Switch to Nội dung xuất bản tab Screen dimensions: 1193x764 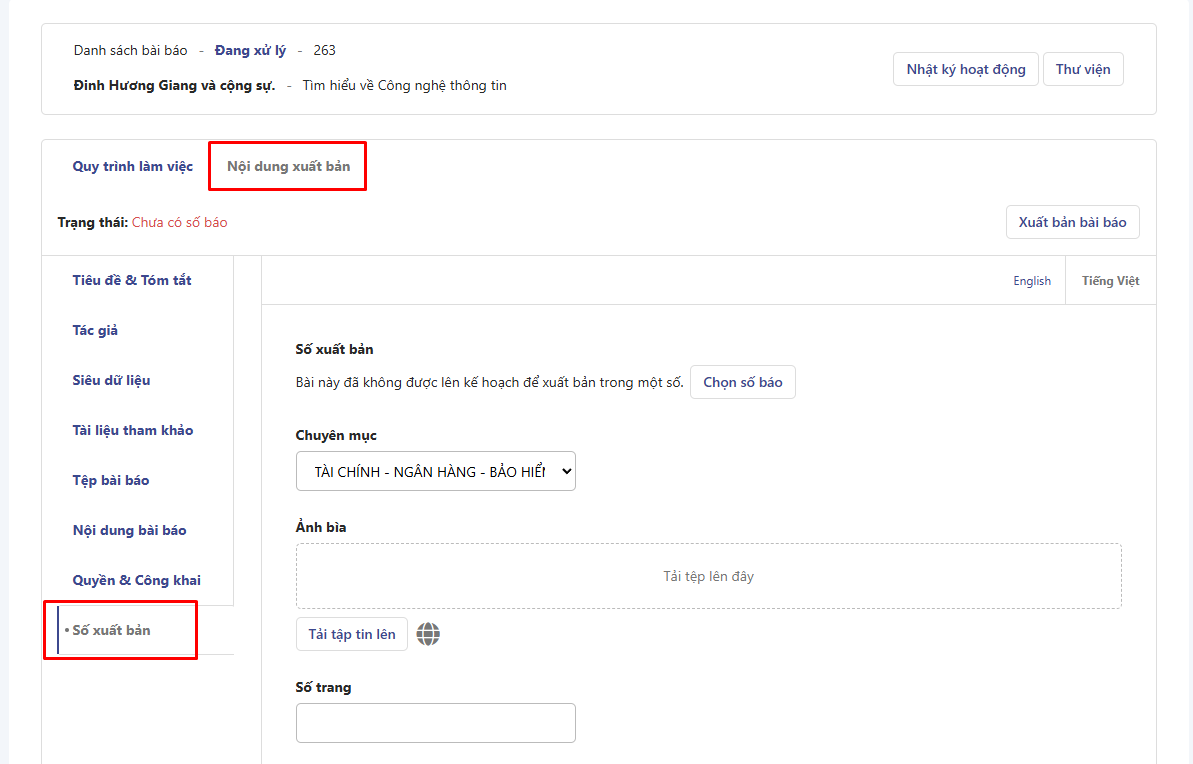(288, 166)
